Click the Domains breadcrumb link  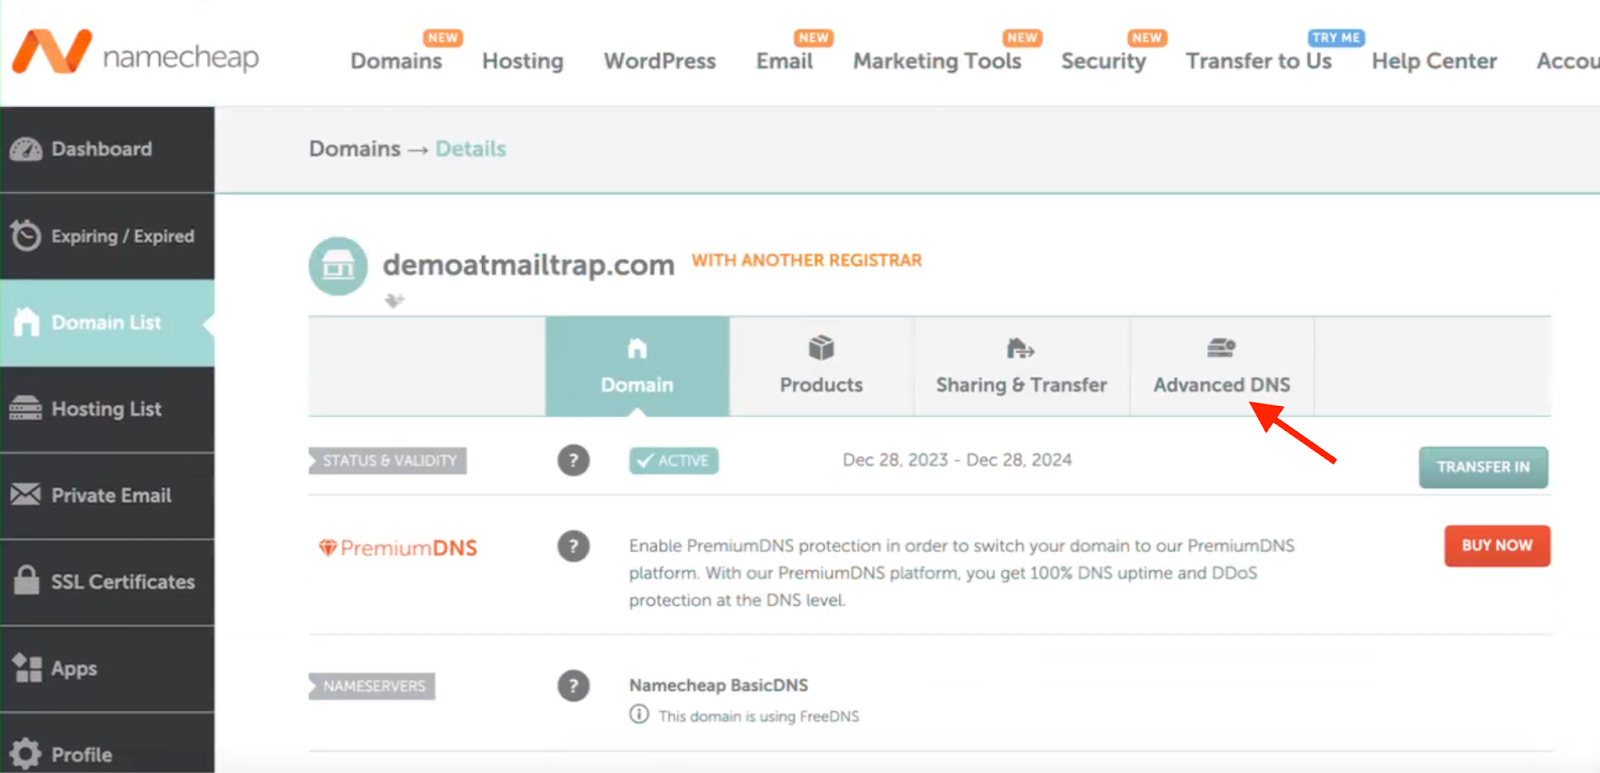click(355, 149)
